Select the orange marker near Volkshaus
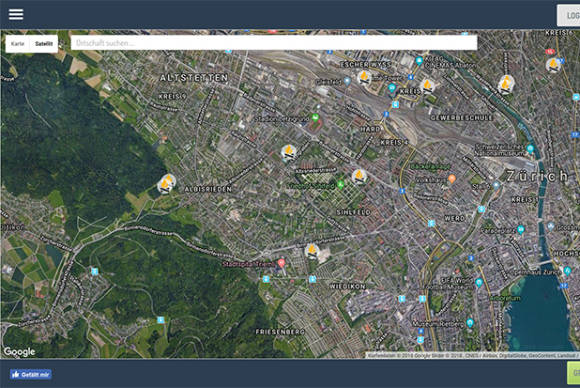This screenshot has height=388, width=580. click(x=452, y=179)
